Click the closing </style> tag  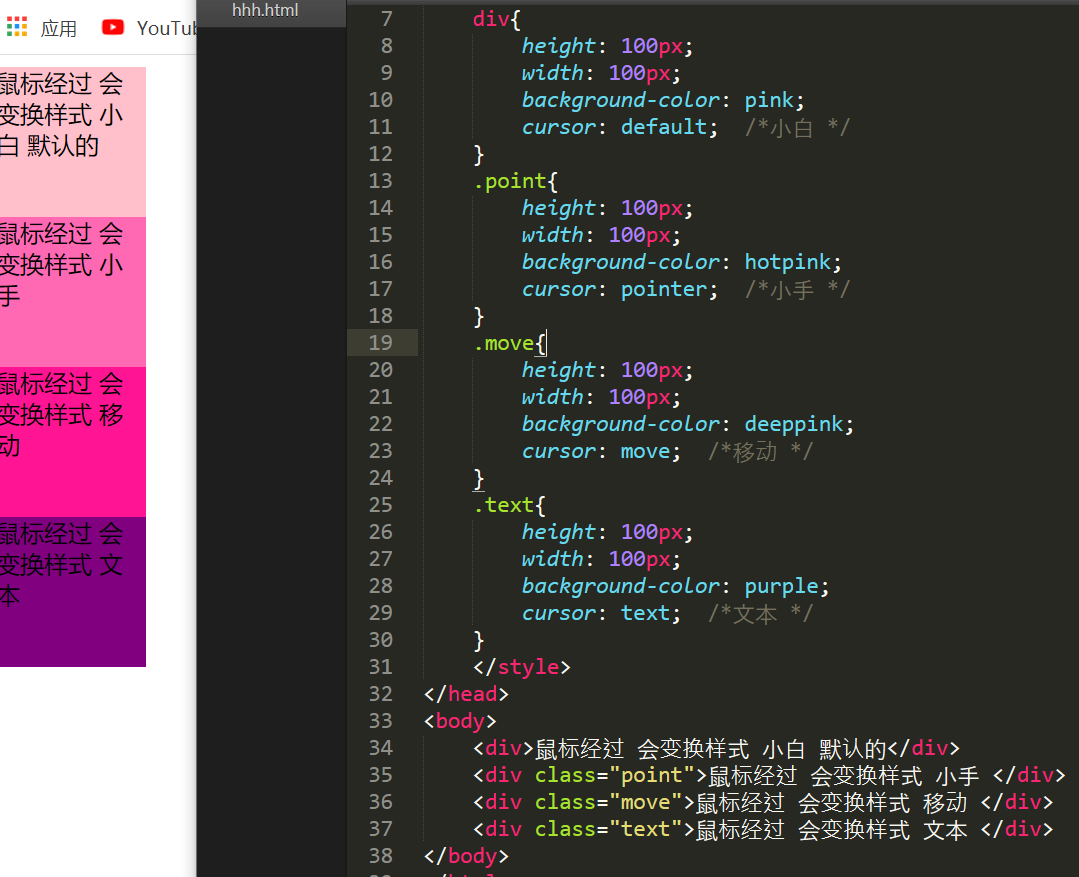coord(522,667)
